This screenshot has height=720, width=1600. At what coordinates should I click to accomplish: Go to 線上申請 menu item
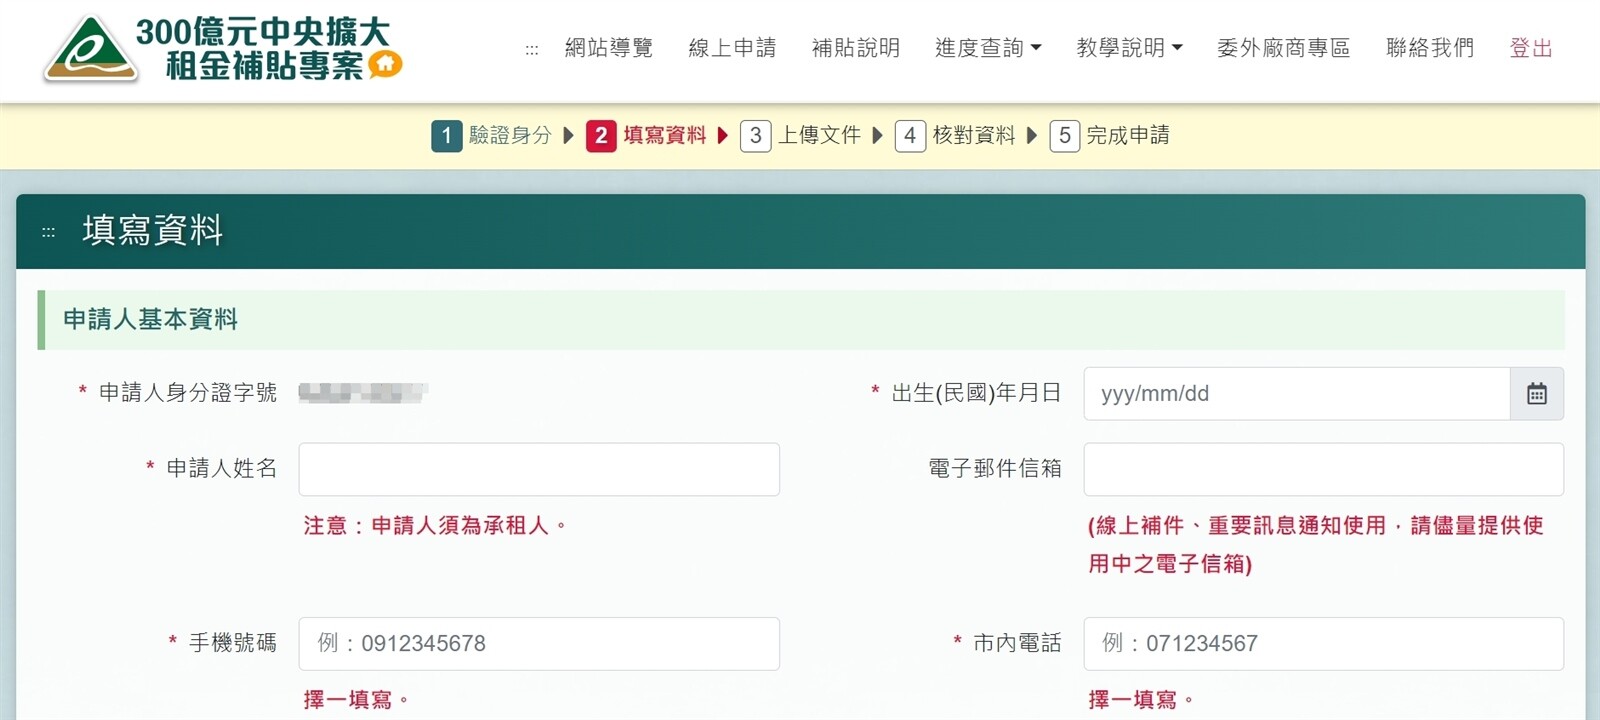(x=732, y=48)
